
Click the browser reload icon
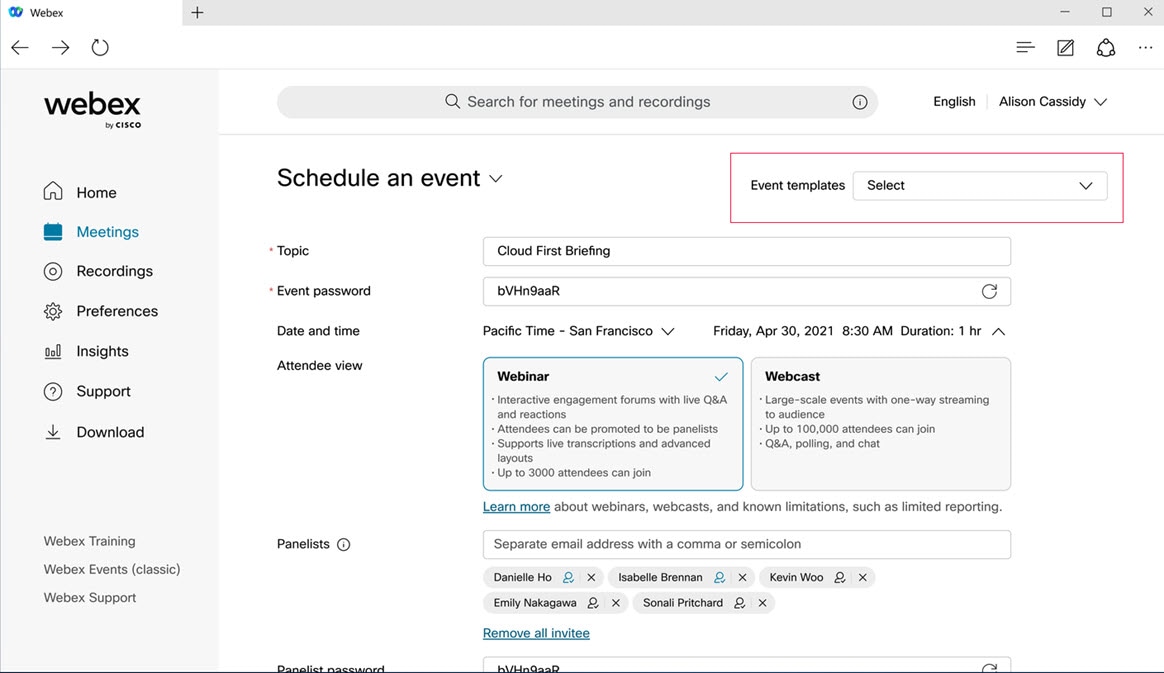(x=100, y=47)
